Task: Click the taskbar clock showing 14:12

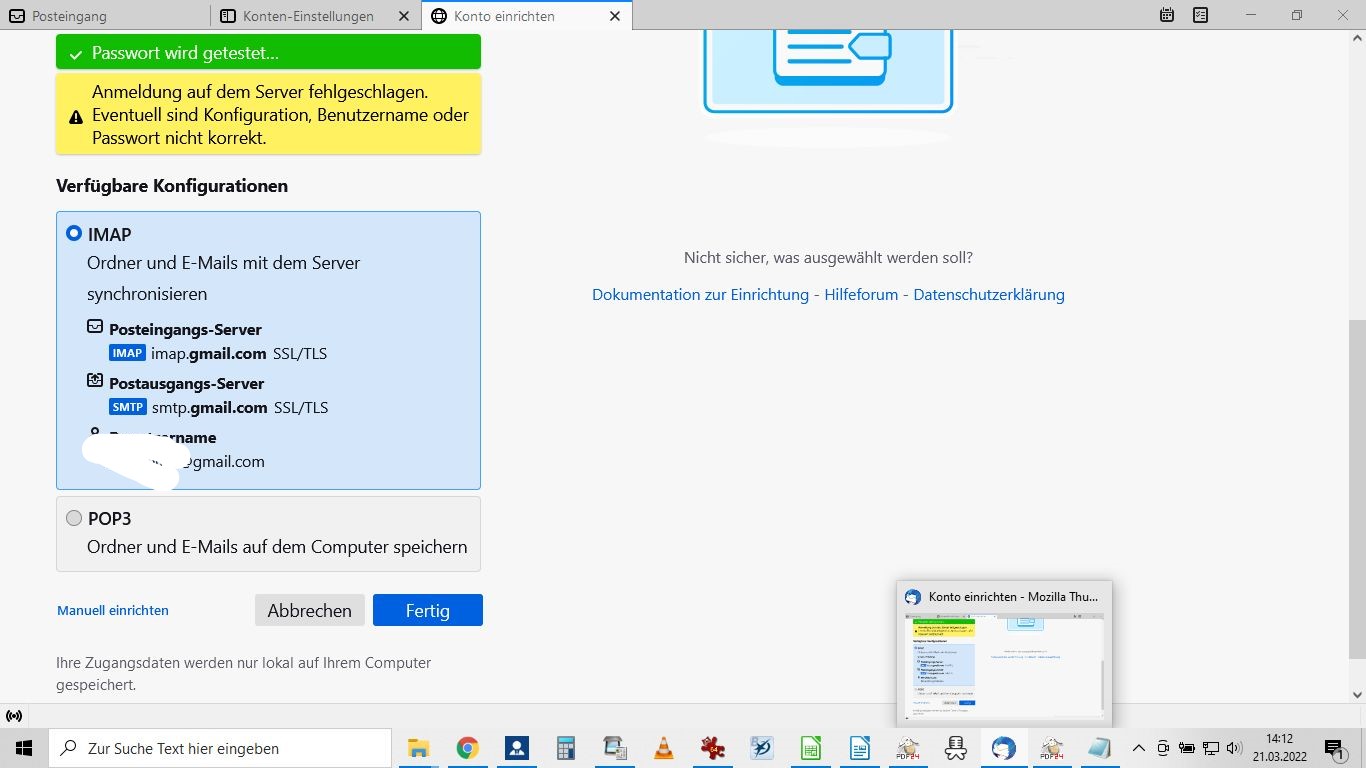Action: tap(1279, 748)
